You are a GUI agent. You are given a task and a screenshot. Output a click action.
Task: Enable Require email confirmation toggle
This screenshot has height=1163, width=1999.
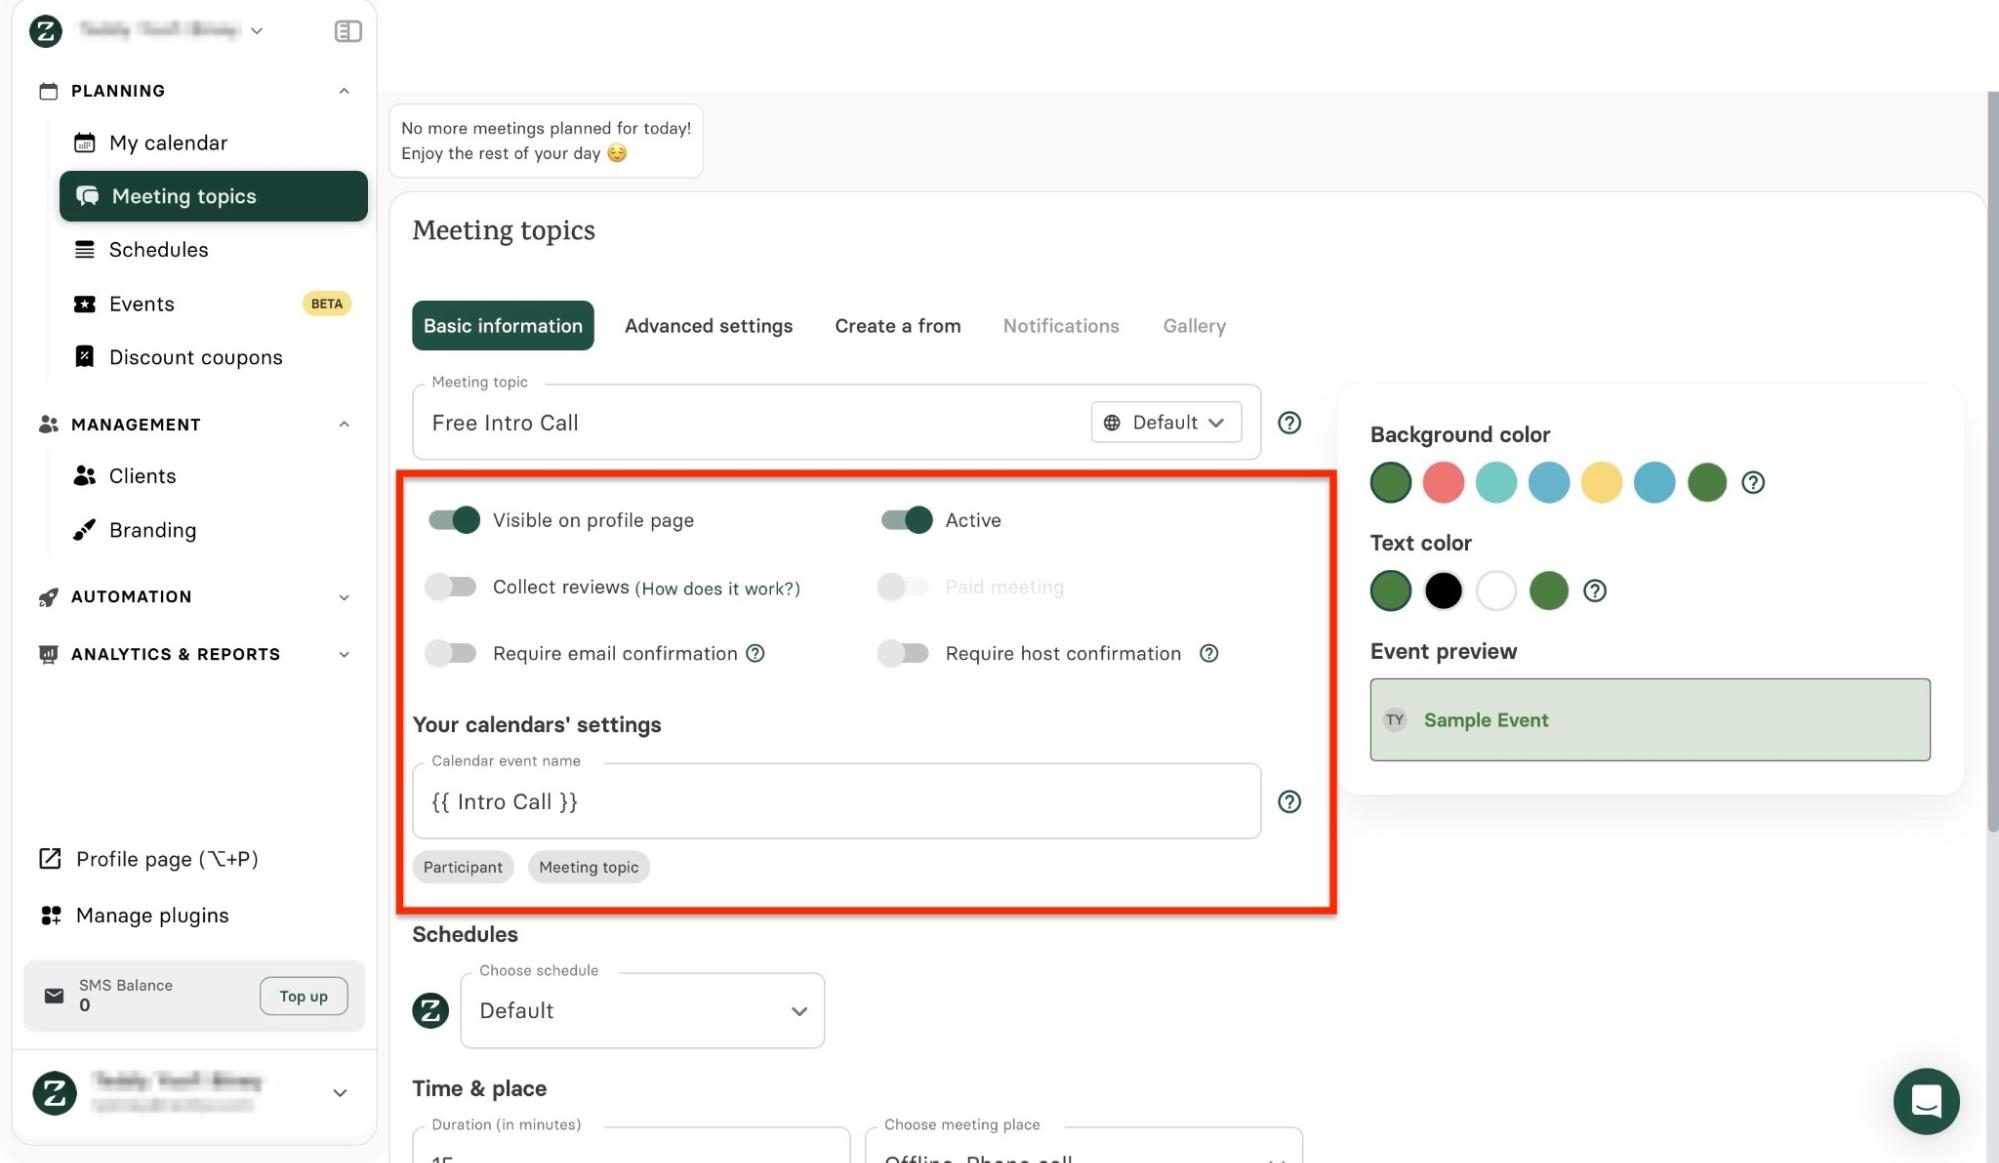coord(450,654)
